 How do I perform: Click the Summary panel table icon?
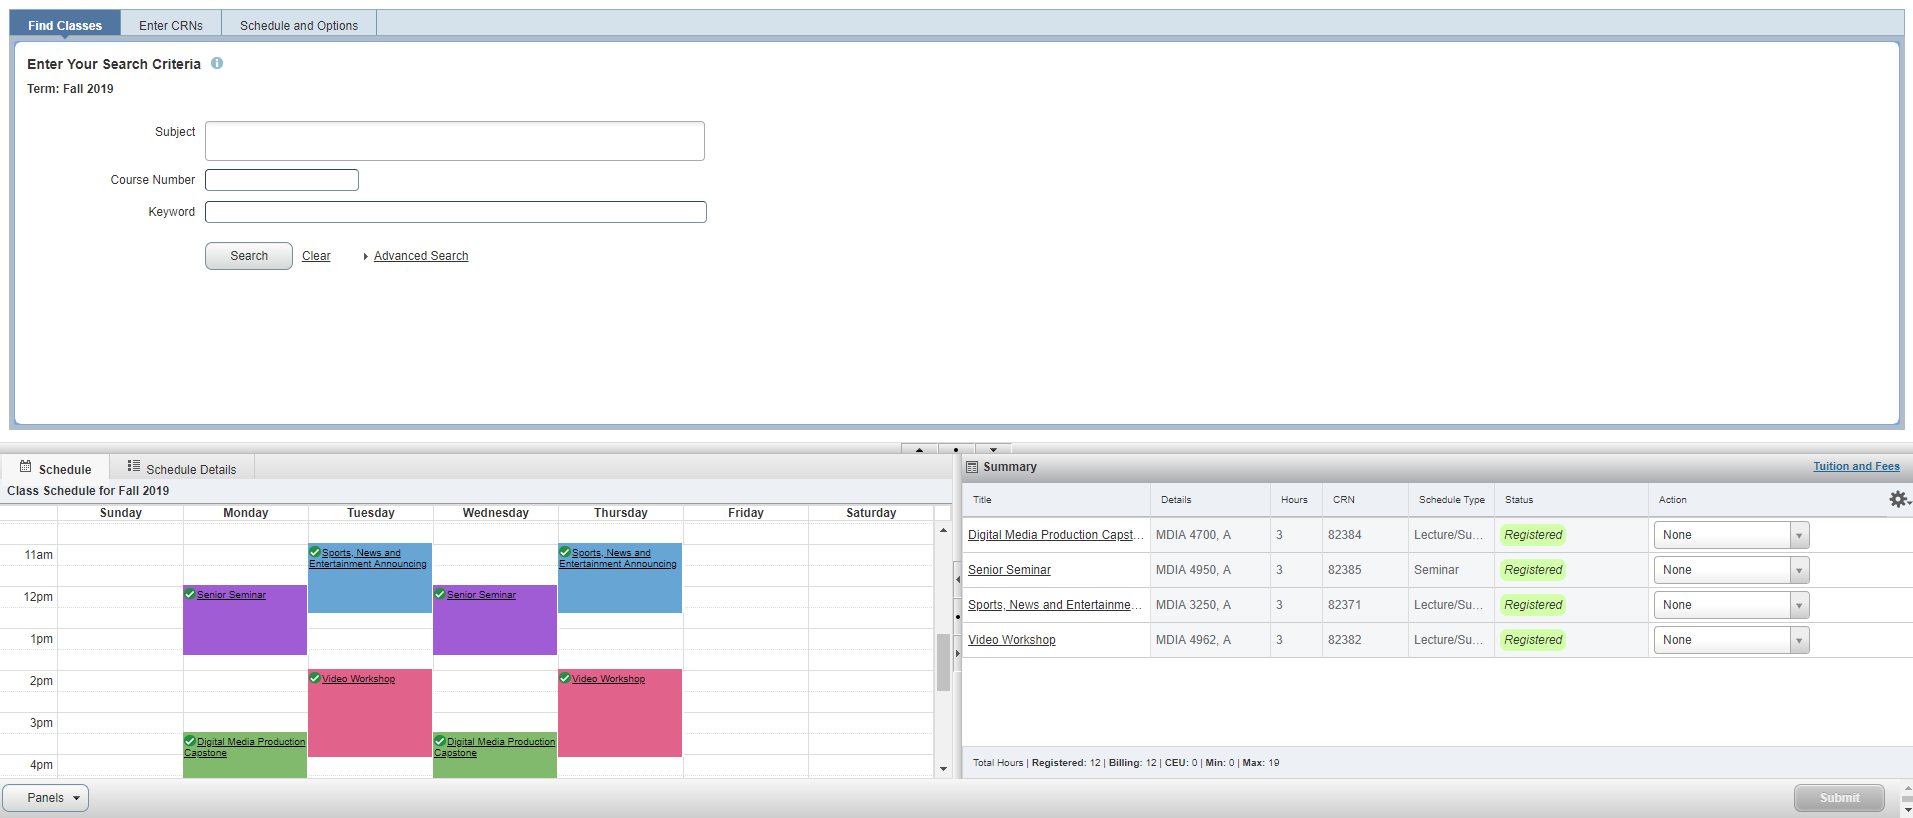click(971, 467)
